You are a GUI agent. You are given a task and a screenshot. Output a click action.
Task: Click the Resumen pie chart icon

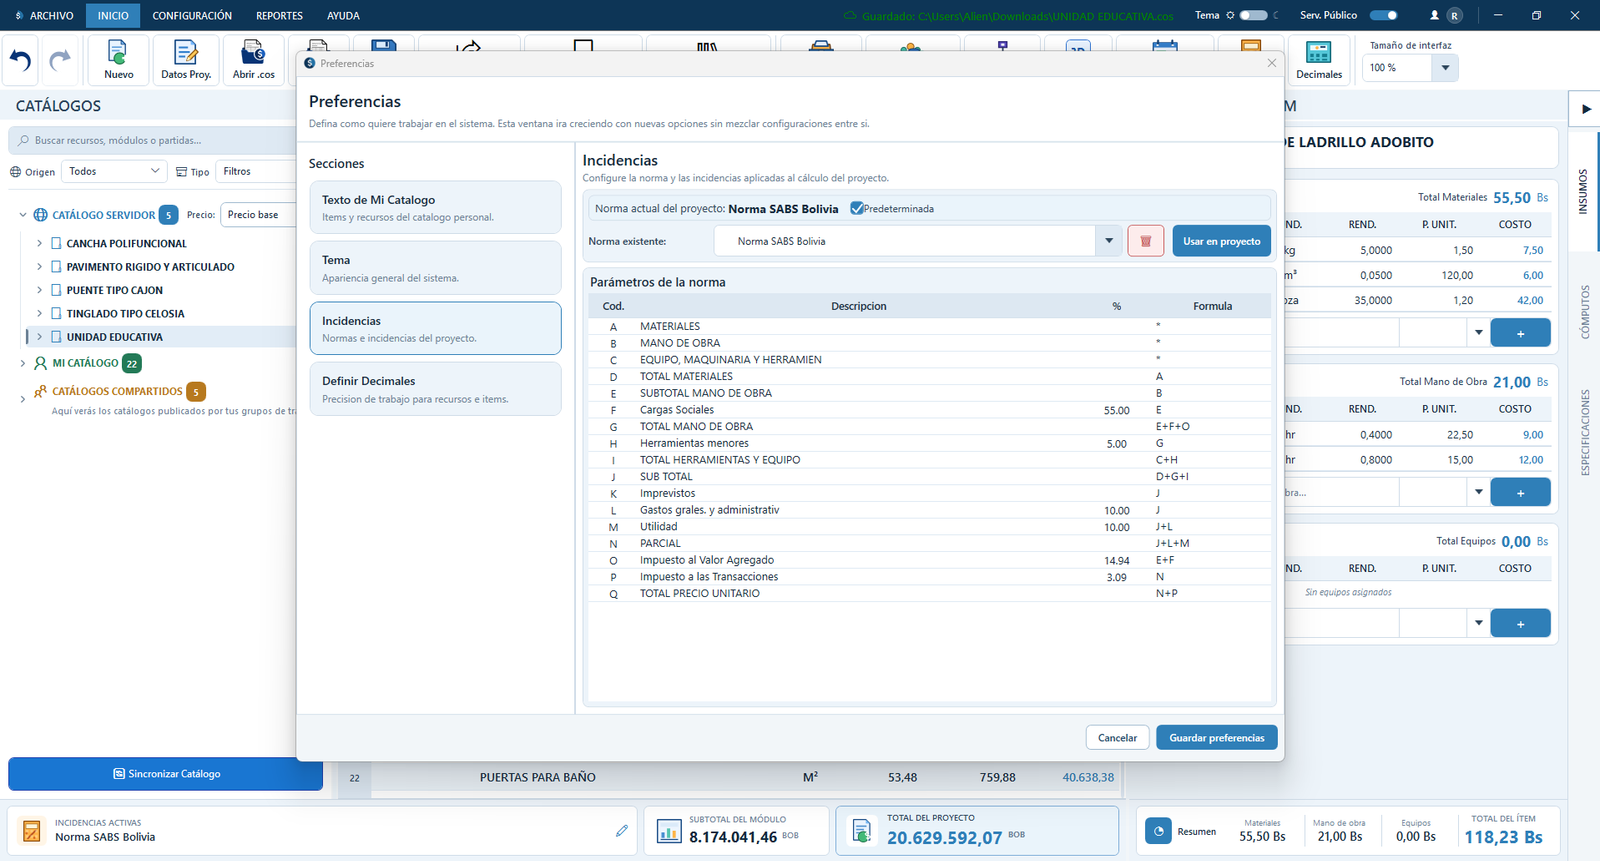(x=1158, y=831)
